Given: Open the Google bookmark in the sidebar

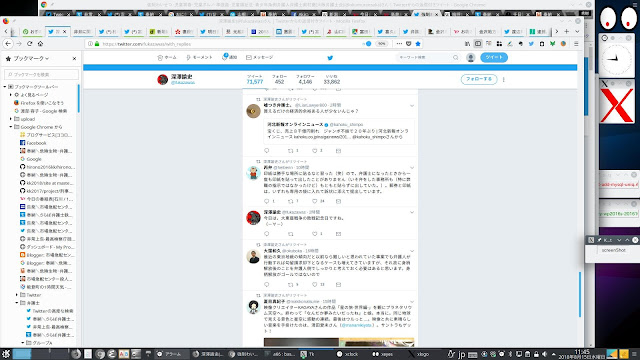Looking at the screenshot, I should (x=34, y=159).
